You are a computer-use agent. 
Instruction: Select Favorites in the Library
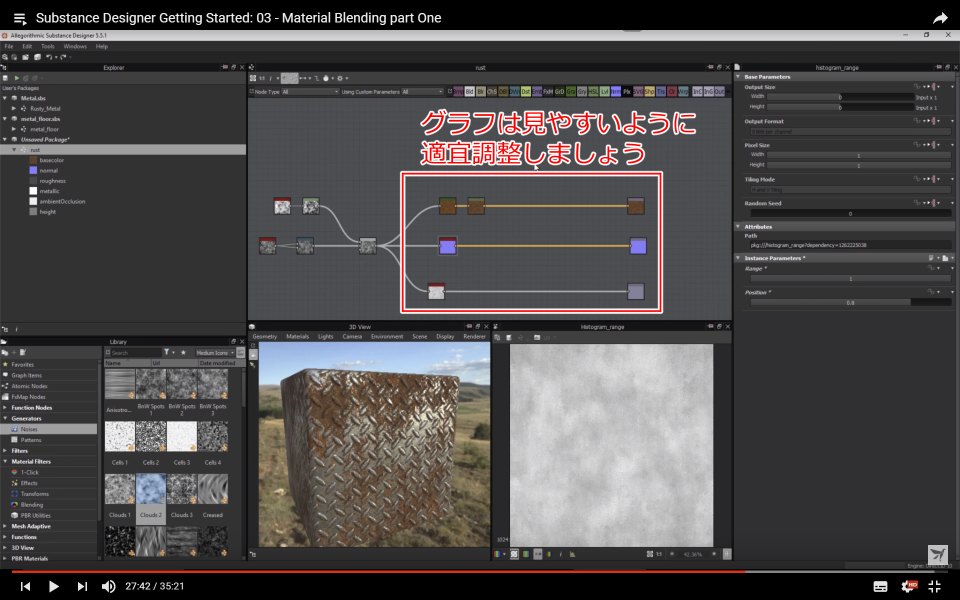click(x=22, y=365)
